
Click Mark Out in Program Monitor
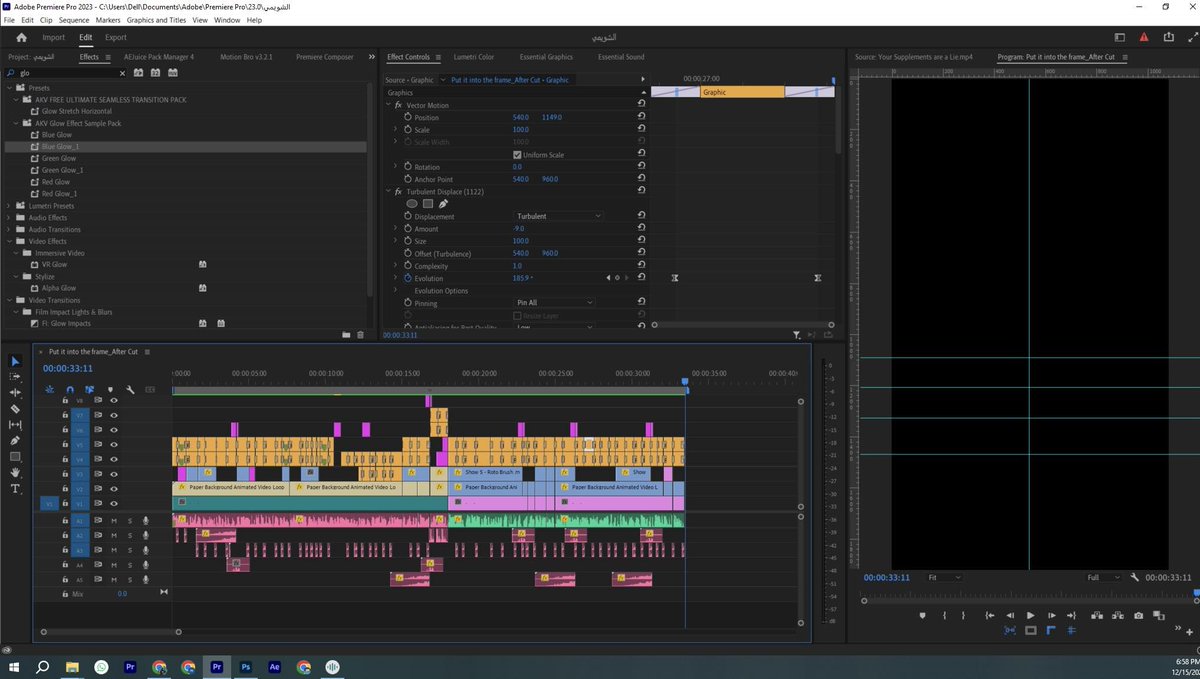pos(964,616)
